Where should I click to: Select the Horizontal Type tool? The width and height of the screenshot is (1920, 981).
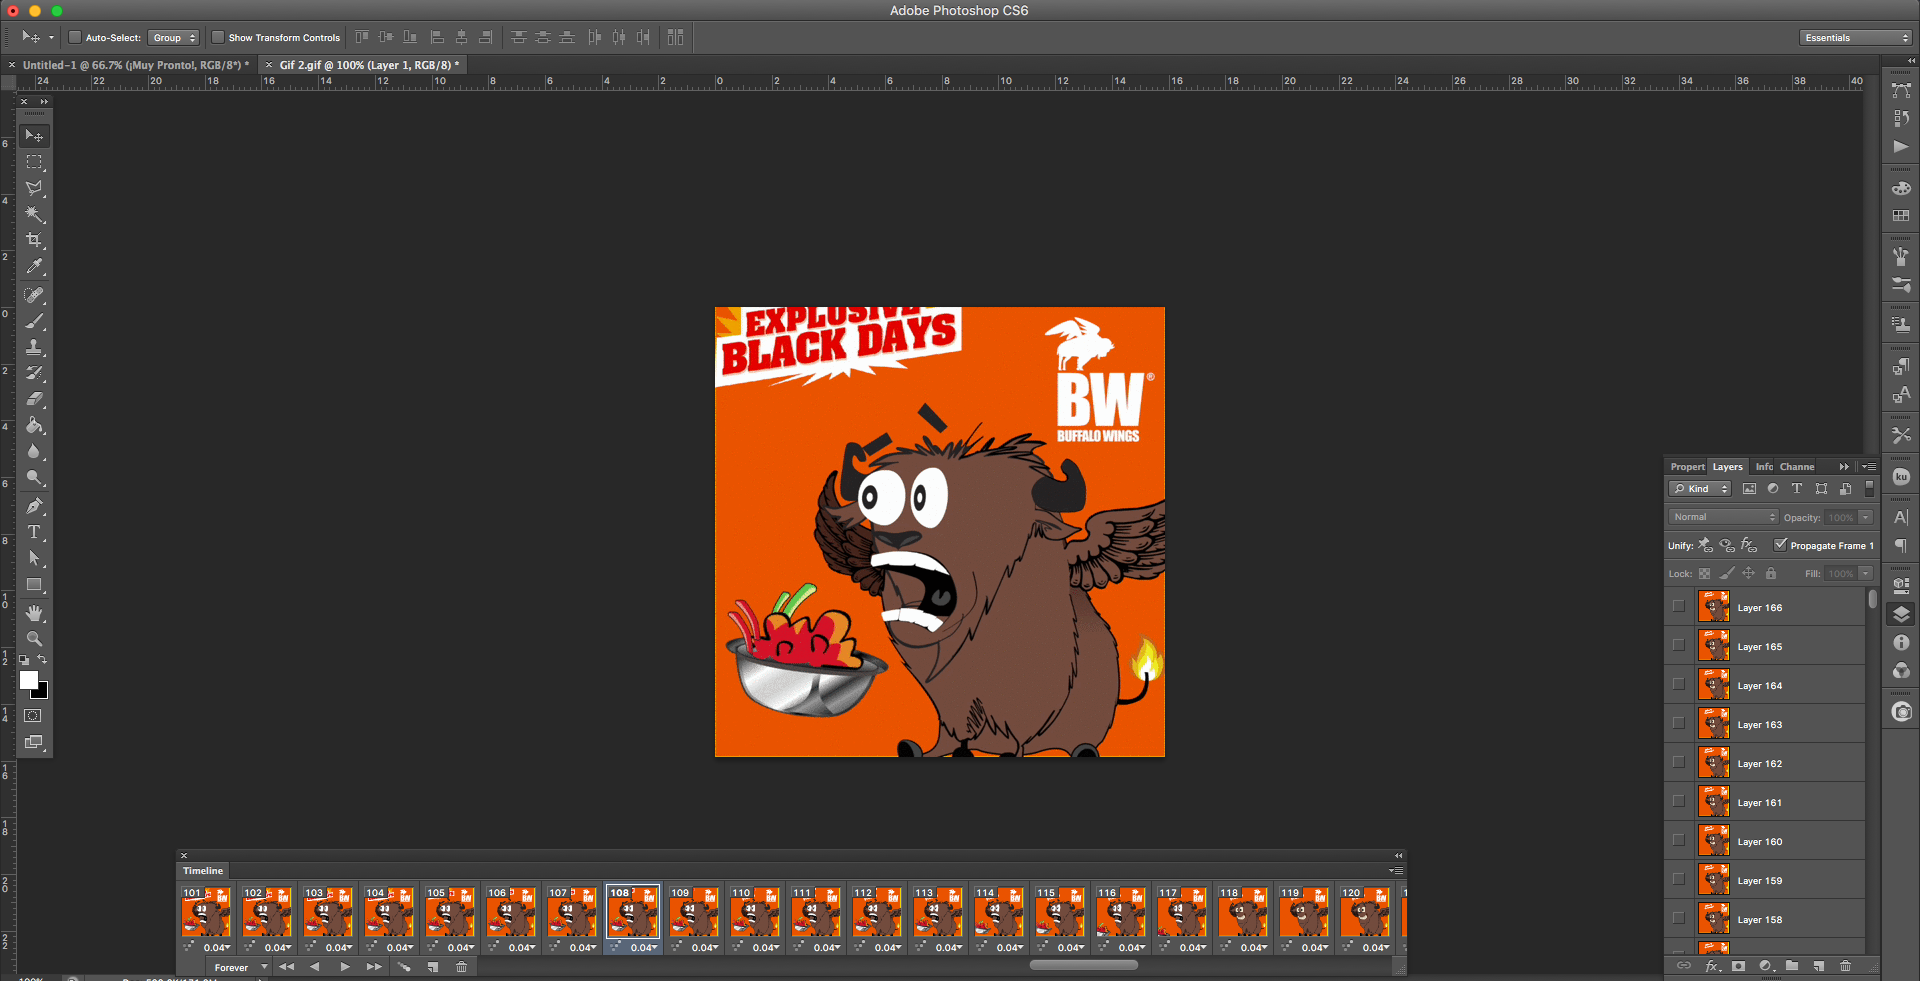[34, 532]
